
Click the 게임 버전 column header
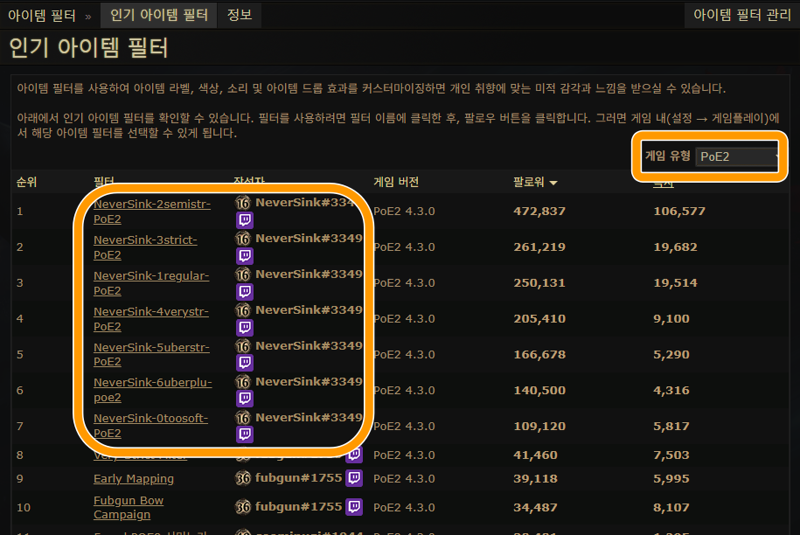pyautogui.click(x=396, y=182)
